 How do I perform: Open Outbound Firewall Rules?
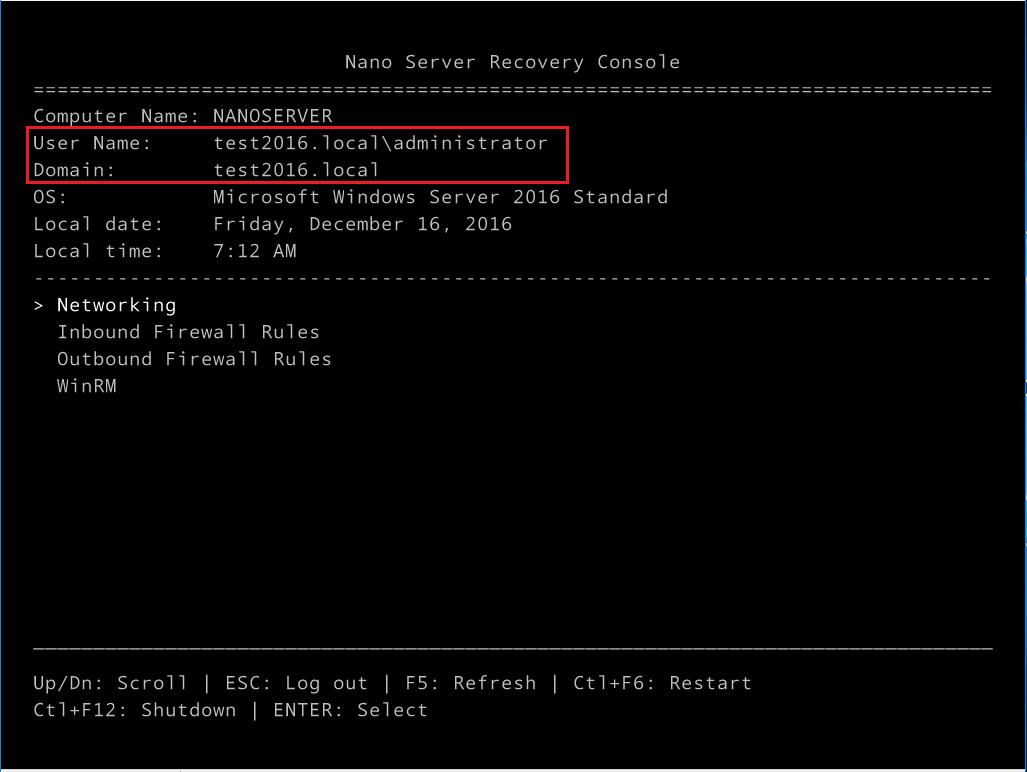pyautogui.click(x=194, y=359)
